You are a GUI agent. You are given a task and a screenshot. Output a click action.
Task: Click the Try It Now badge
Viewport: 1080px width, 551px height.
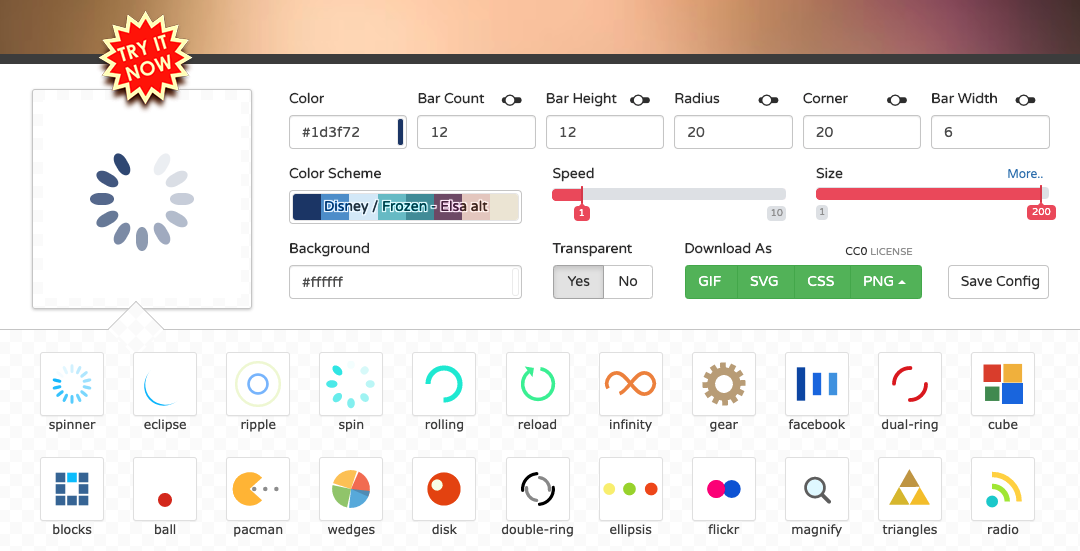[145, 59]
